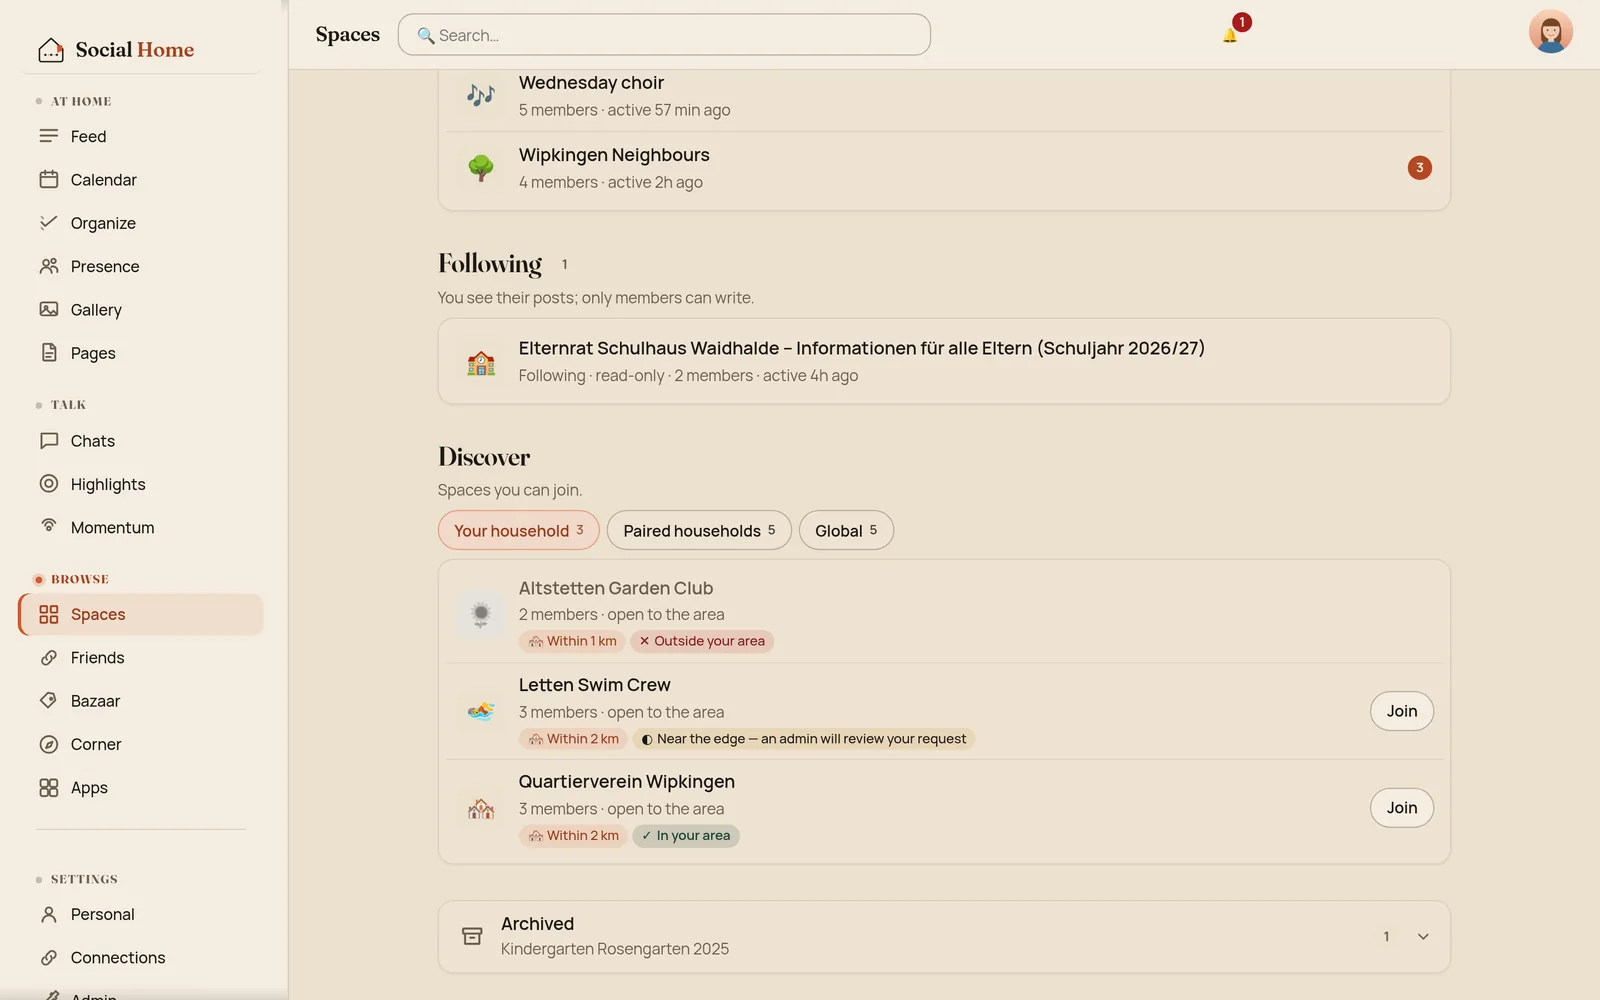The height and width of the screenshot is (1000, 1600).
Task: Click the 3 unread badge on Wipkingen Neighbours
Action: point(1419,168)
